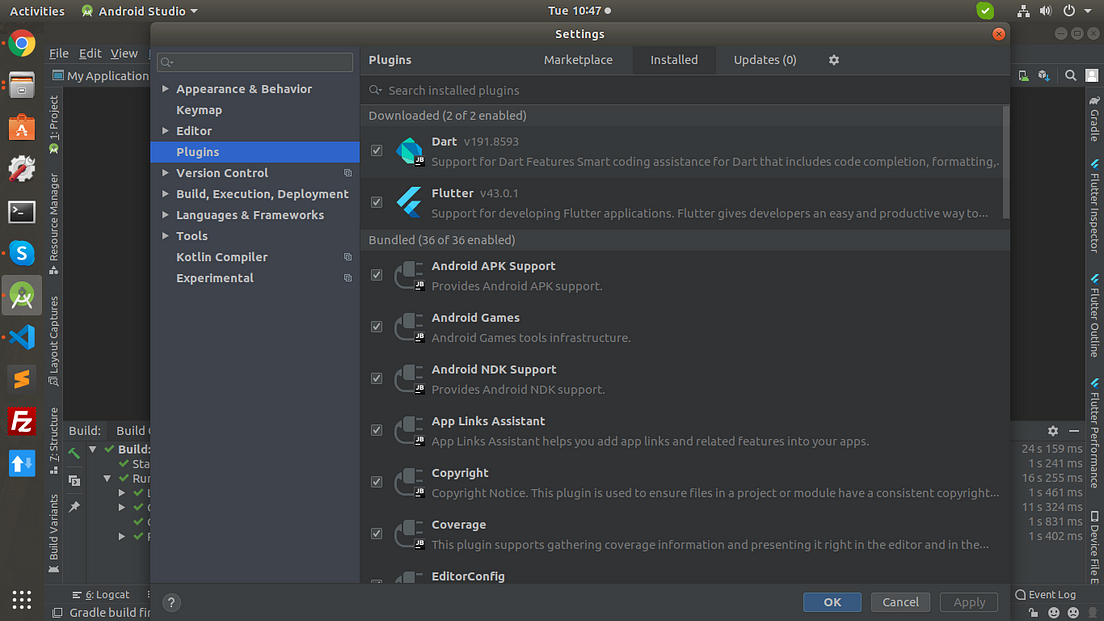Open the system power menu icon
The image size is (1104, 621).
[1069, 11]
